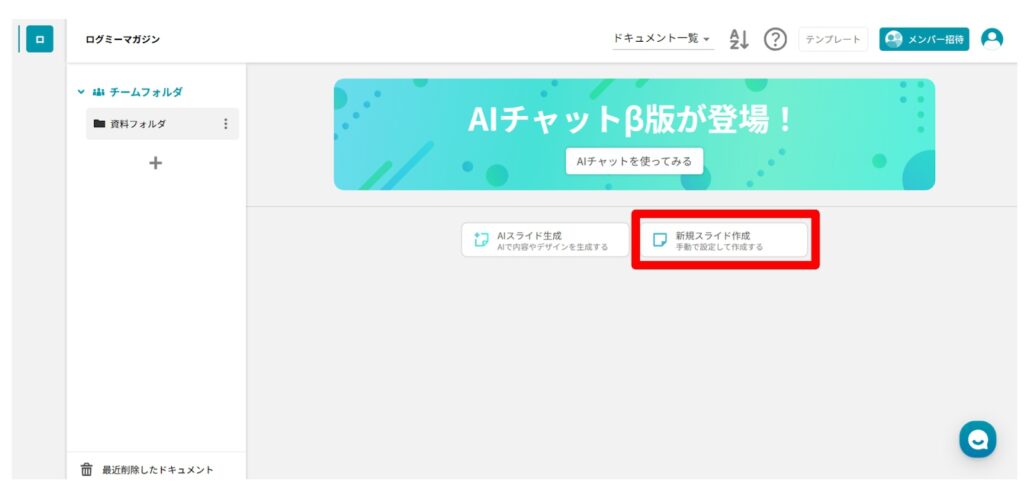Click AIチャットを使ってみる button

[634, 161]
